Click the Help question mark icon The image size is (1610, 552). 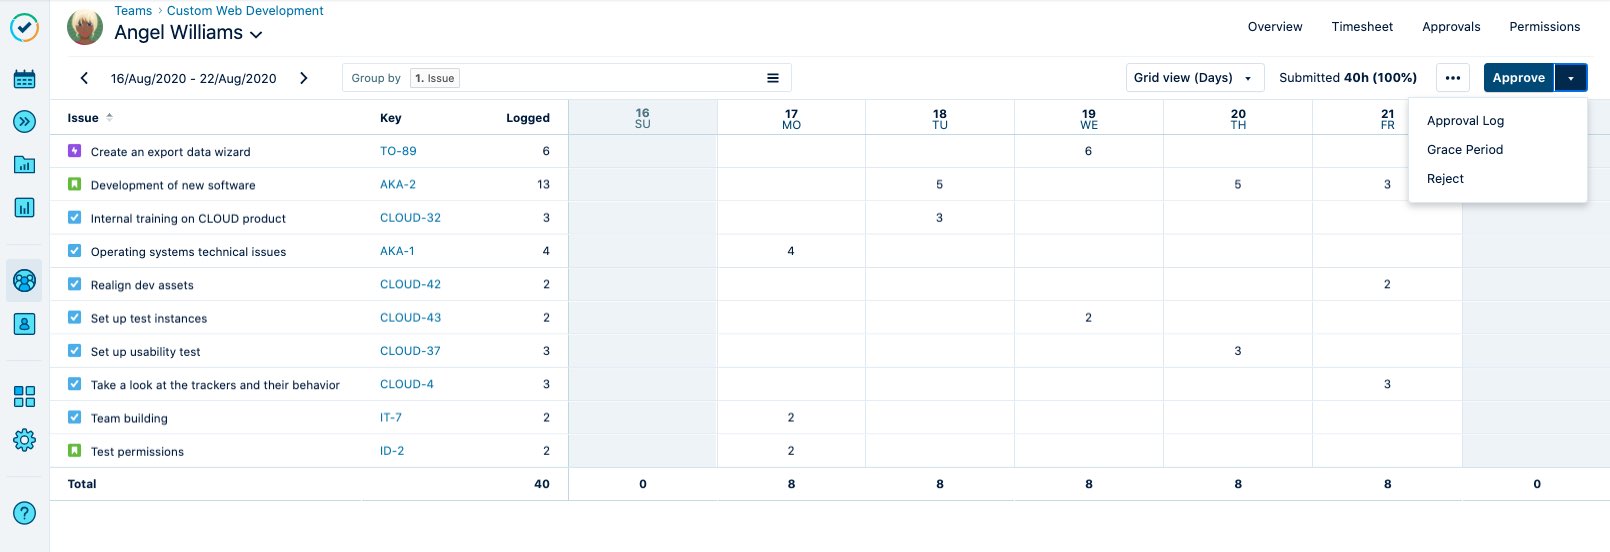(25, 513)
